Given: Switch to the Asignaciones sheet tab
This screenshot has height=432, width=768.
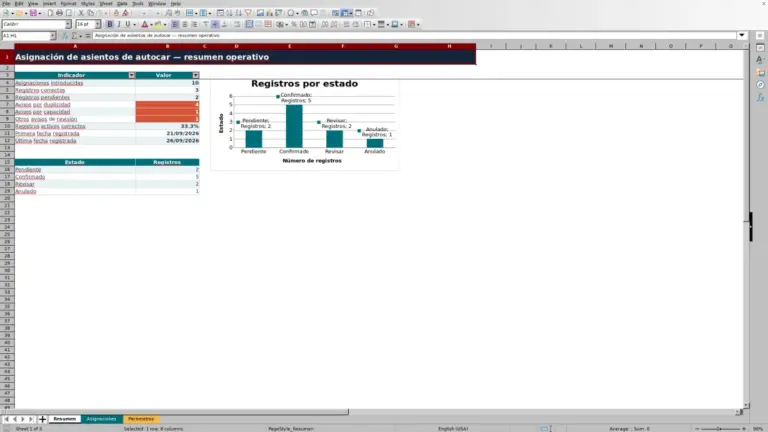Looking at the screenshot, I should 101,419.
